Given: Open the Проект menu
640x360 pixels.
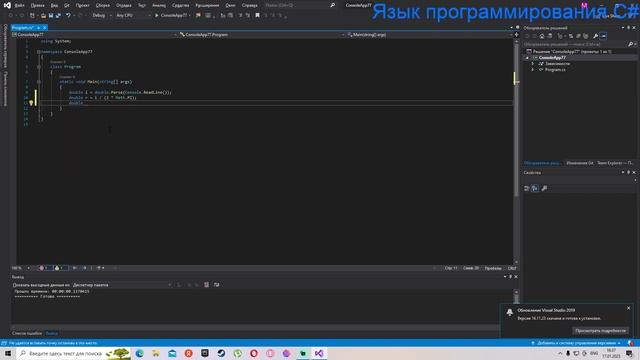Looking at the screenshot, I should [82, 5].
